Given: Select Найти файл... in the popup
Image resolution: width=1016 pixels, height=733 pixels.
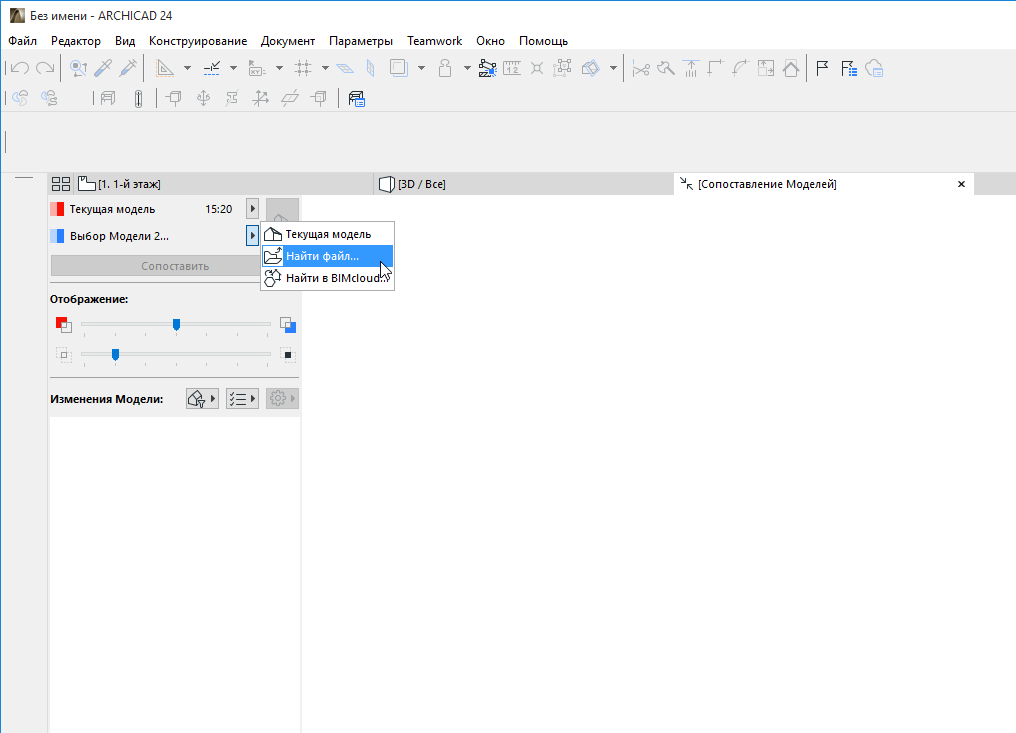Looking at the screenshot, I should 327,256.
